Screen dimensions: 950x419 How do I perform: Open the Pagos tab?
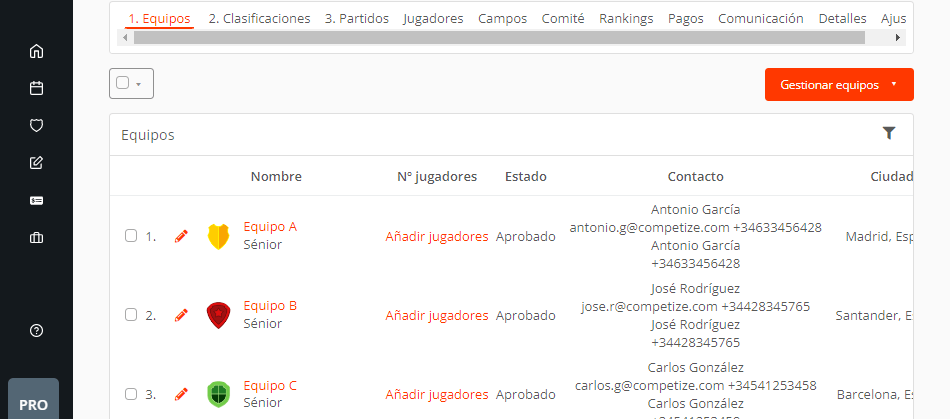[x=686, y=19]
